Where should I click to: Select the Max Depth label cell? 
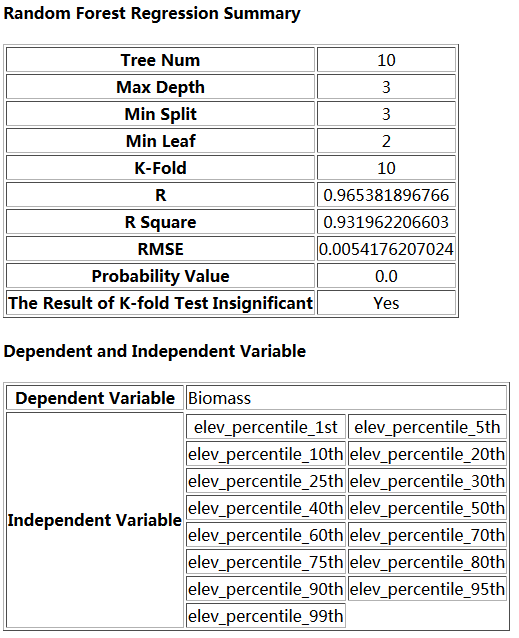pyautogui.click(x=161, y=87)
